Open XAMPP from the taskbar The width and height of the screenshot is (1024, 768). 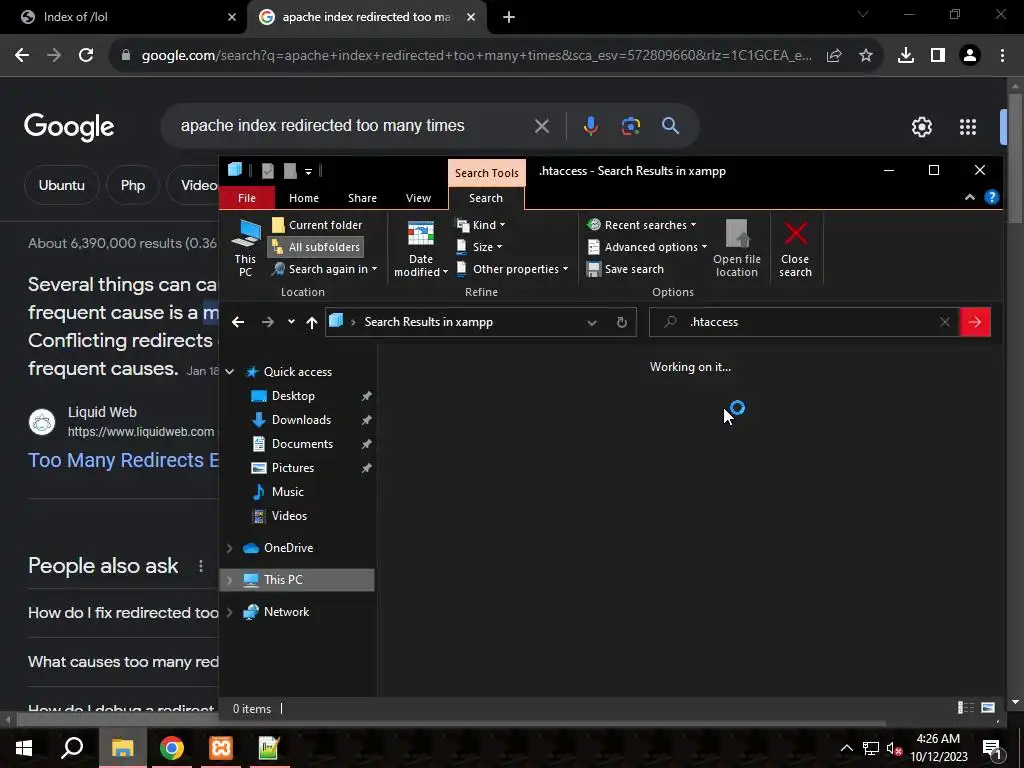coord(221,748)
